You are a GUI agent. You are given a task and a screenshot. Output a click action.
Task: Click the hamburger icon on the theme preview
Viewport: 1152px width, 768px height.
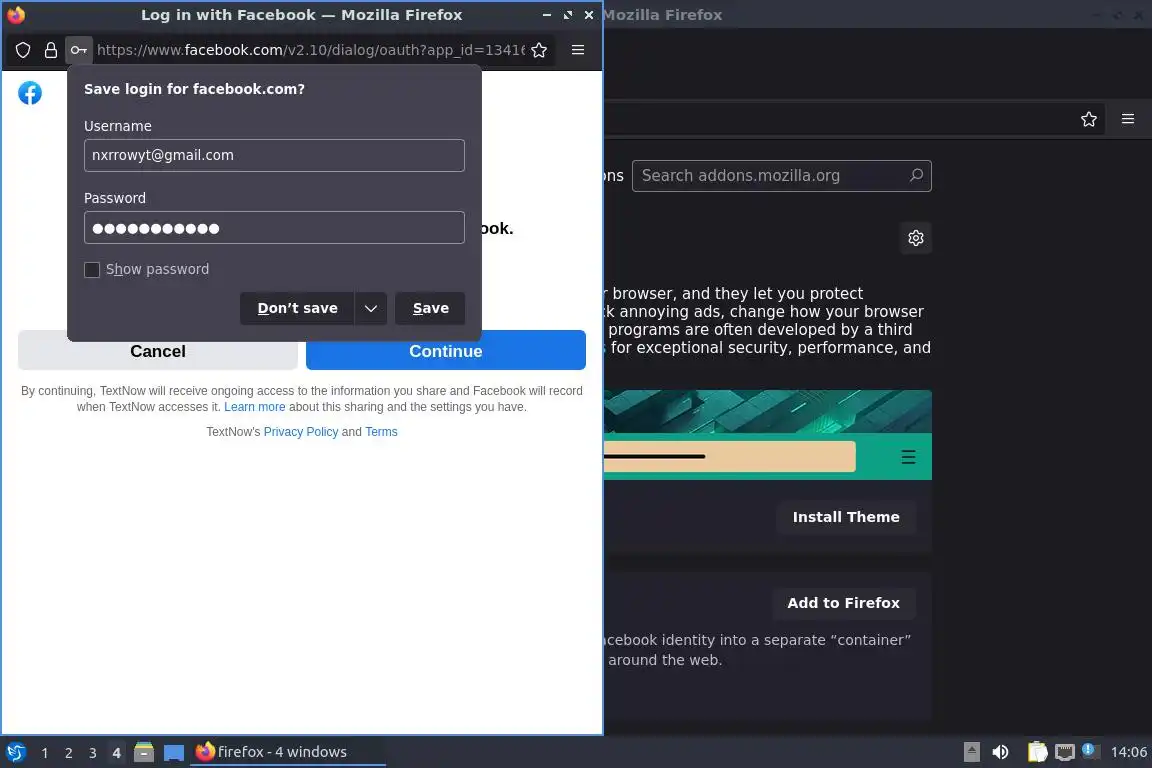pos(908,457)
